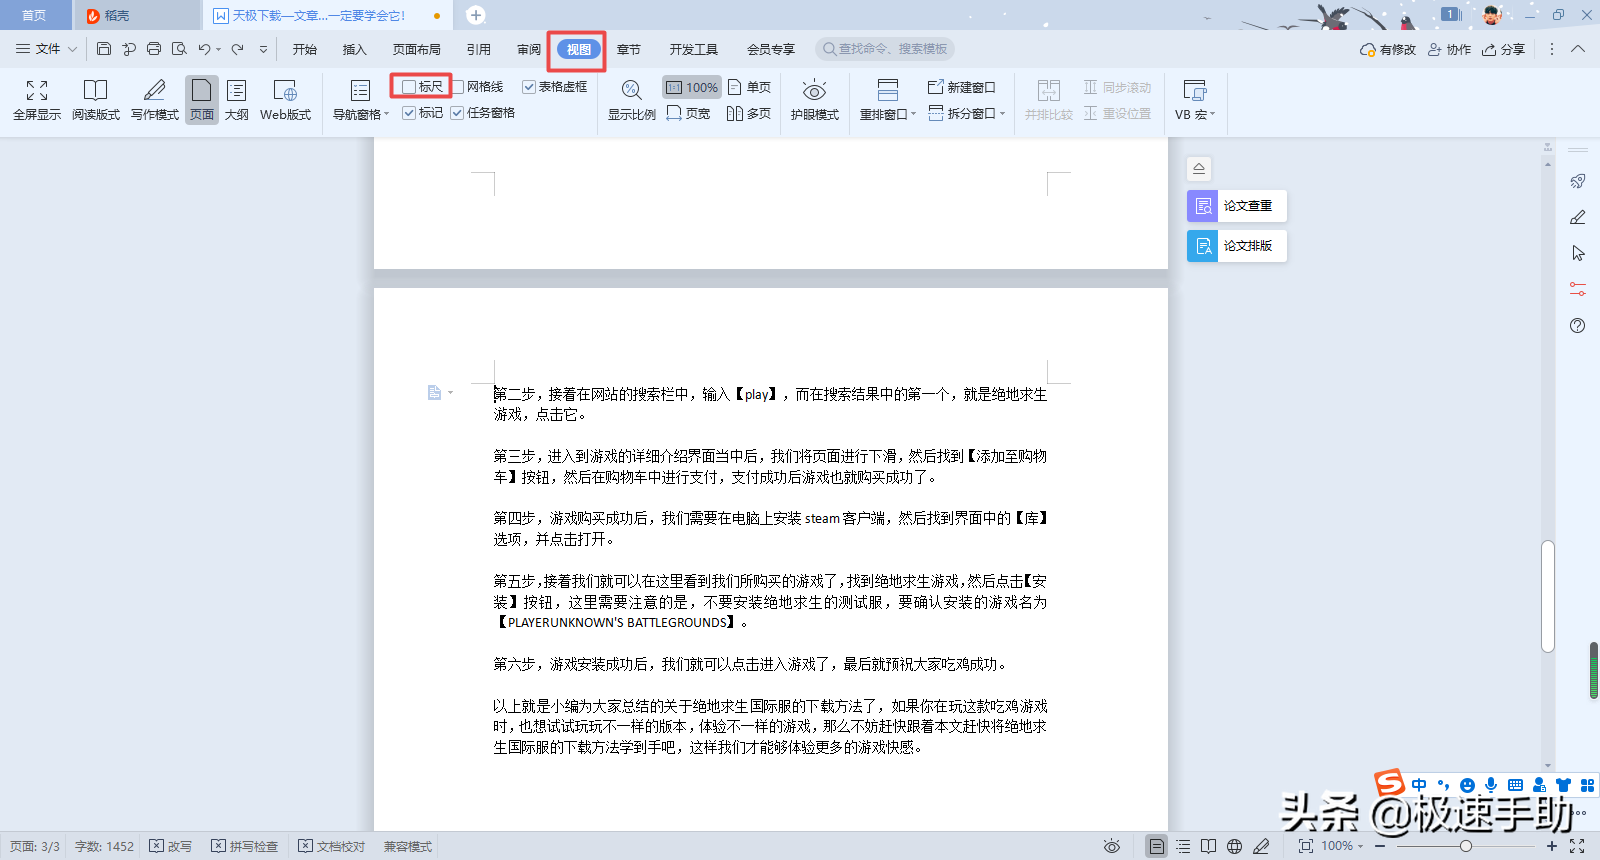Click the Save icon in quick toolbar
Viewport: 1600px width, 860px height.
pyautogui.click(x=104, y=49)
